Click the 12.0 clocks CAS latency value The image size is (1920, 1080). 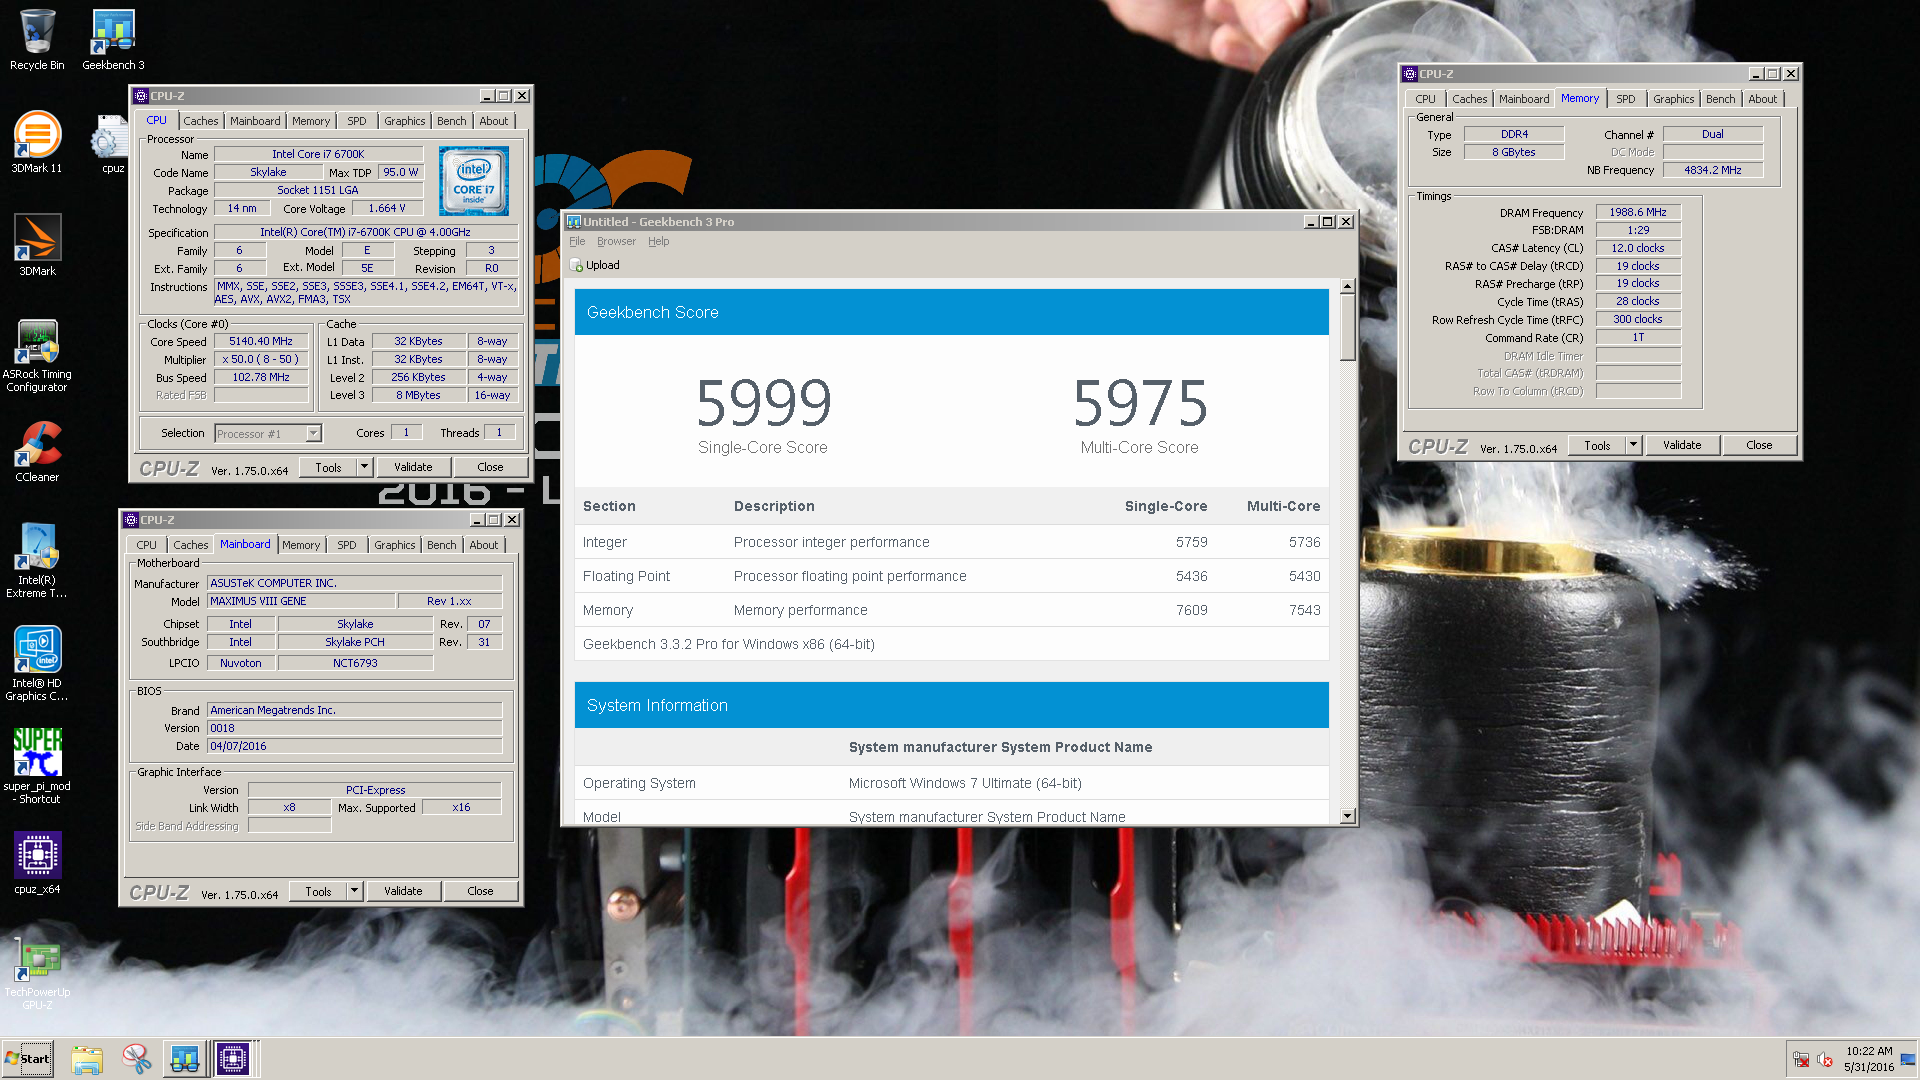[1638, 248]
